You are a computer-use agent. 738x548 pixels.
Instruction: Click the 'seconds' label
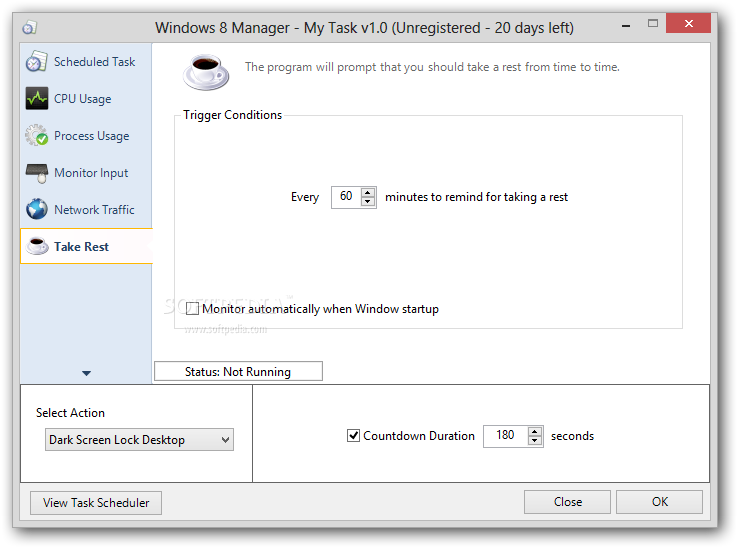tap(572, 436)
